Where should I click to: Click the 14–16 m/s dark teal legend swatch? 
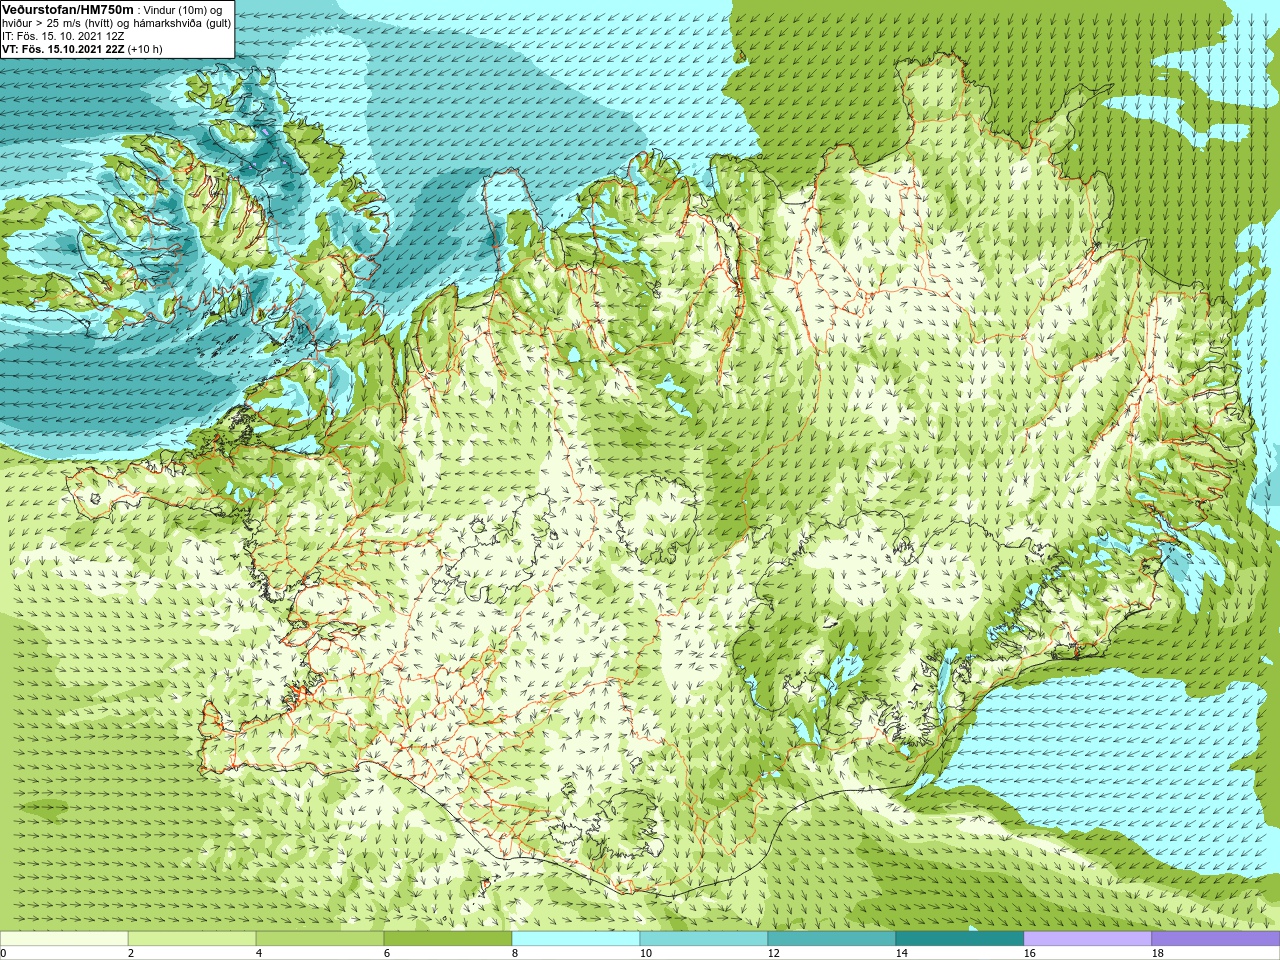click(x=960, y=939)
